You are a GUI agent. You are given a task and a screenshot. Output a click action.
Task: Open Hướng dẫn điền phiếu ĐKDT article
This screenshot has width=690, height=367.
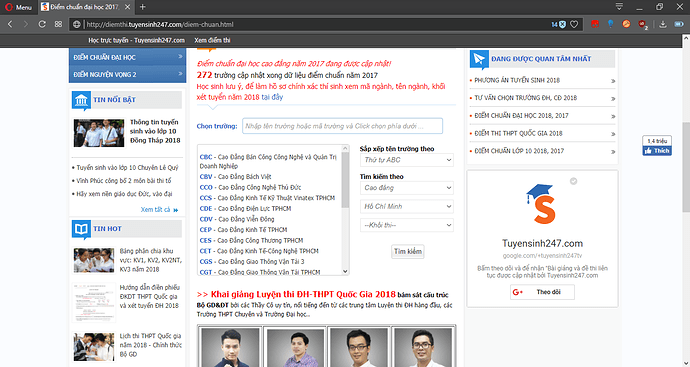149,297
